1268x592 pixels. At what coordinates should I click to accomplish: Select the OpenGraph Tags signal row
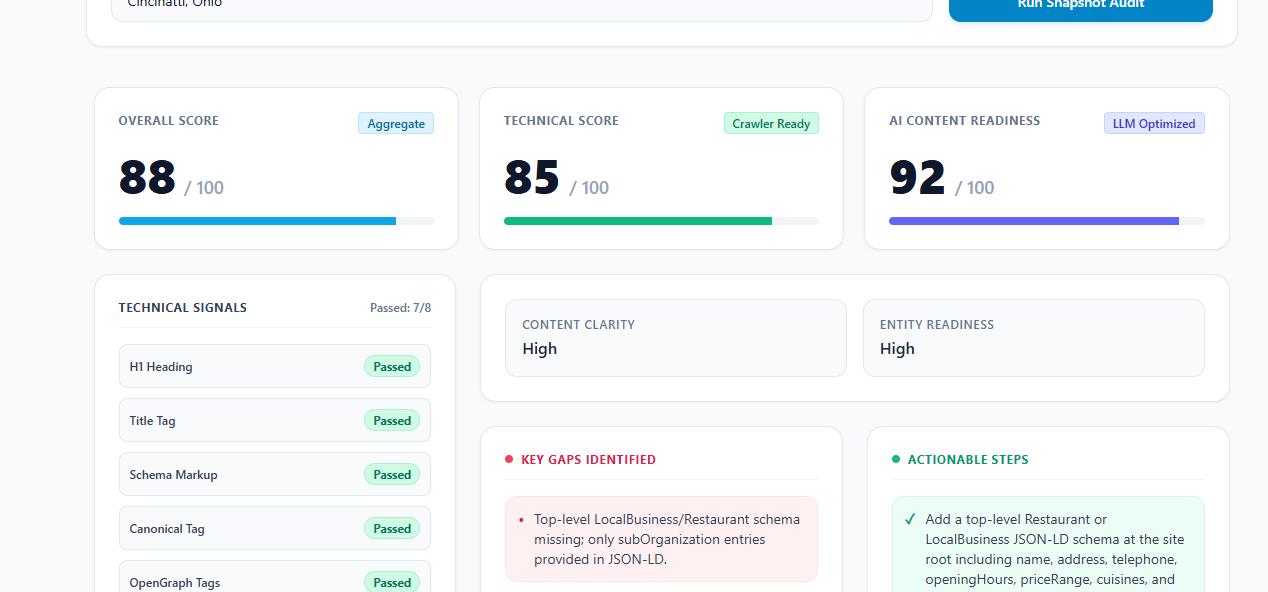275,578
